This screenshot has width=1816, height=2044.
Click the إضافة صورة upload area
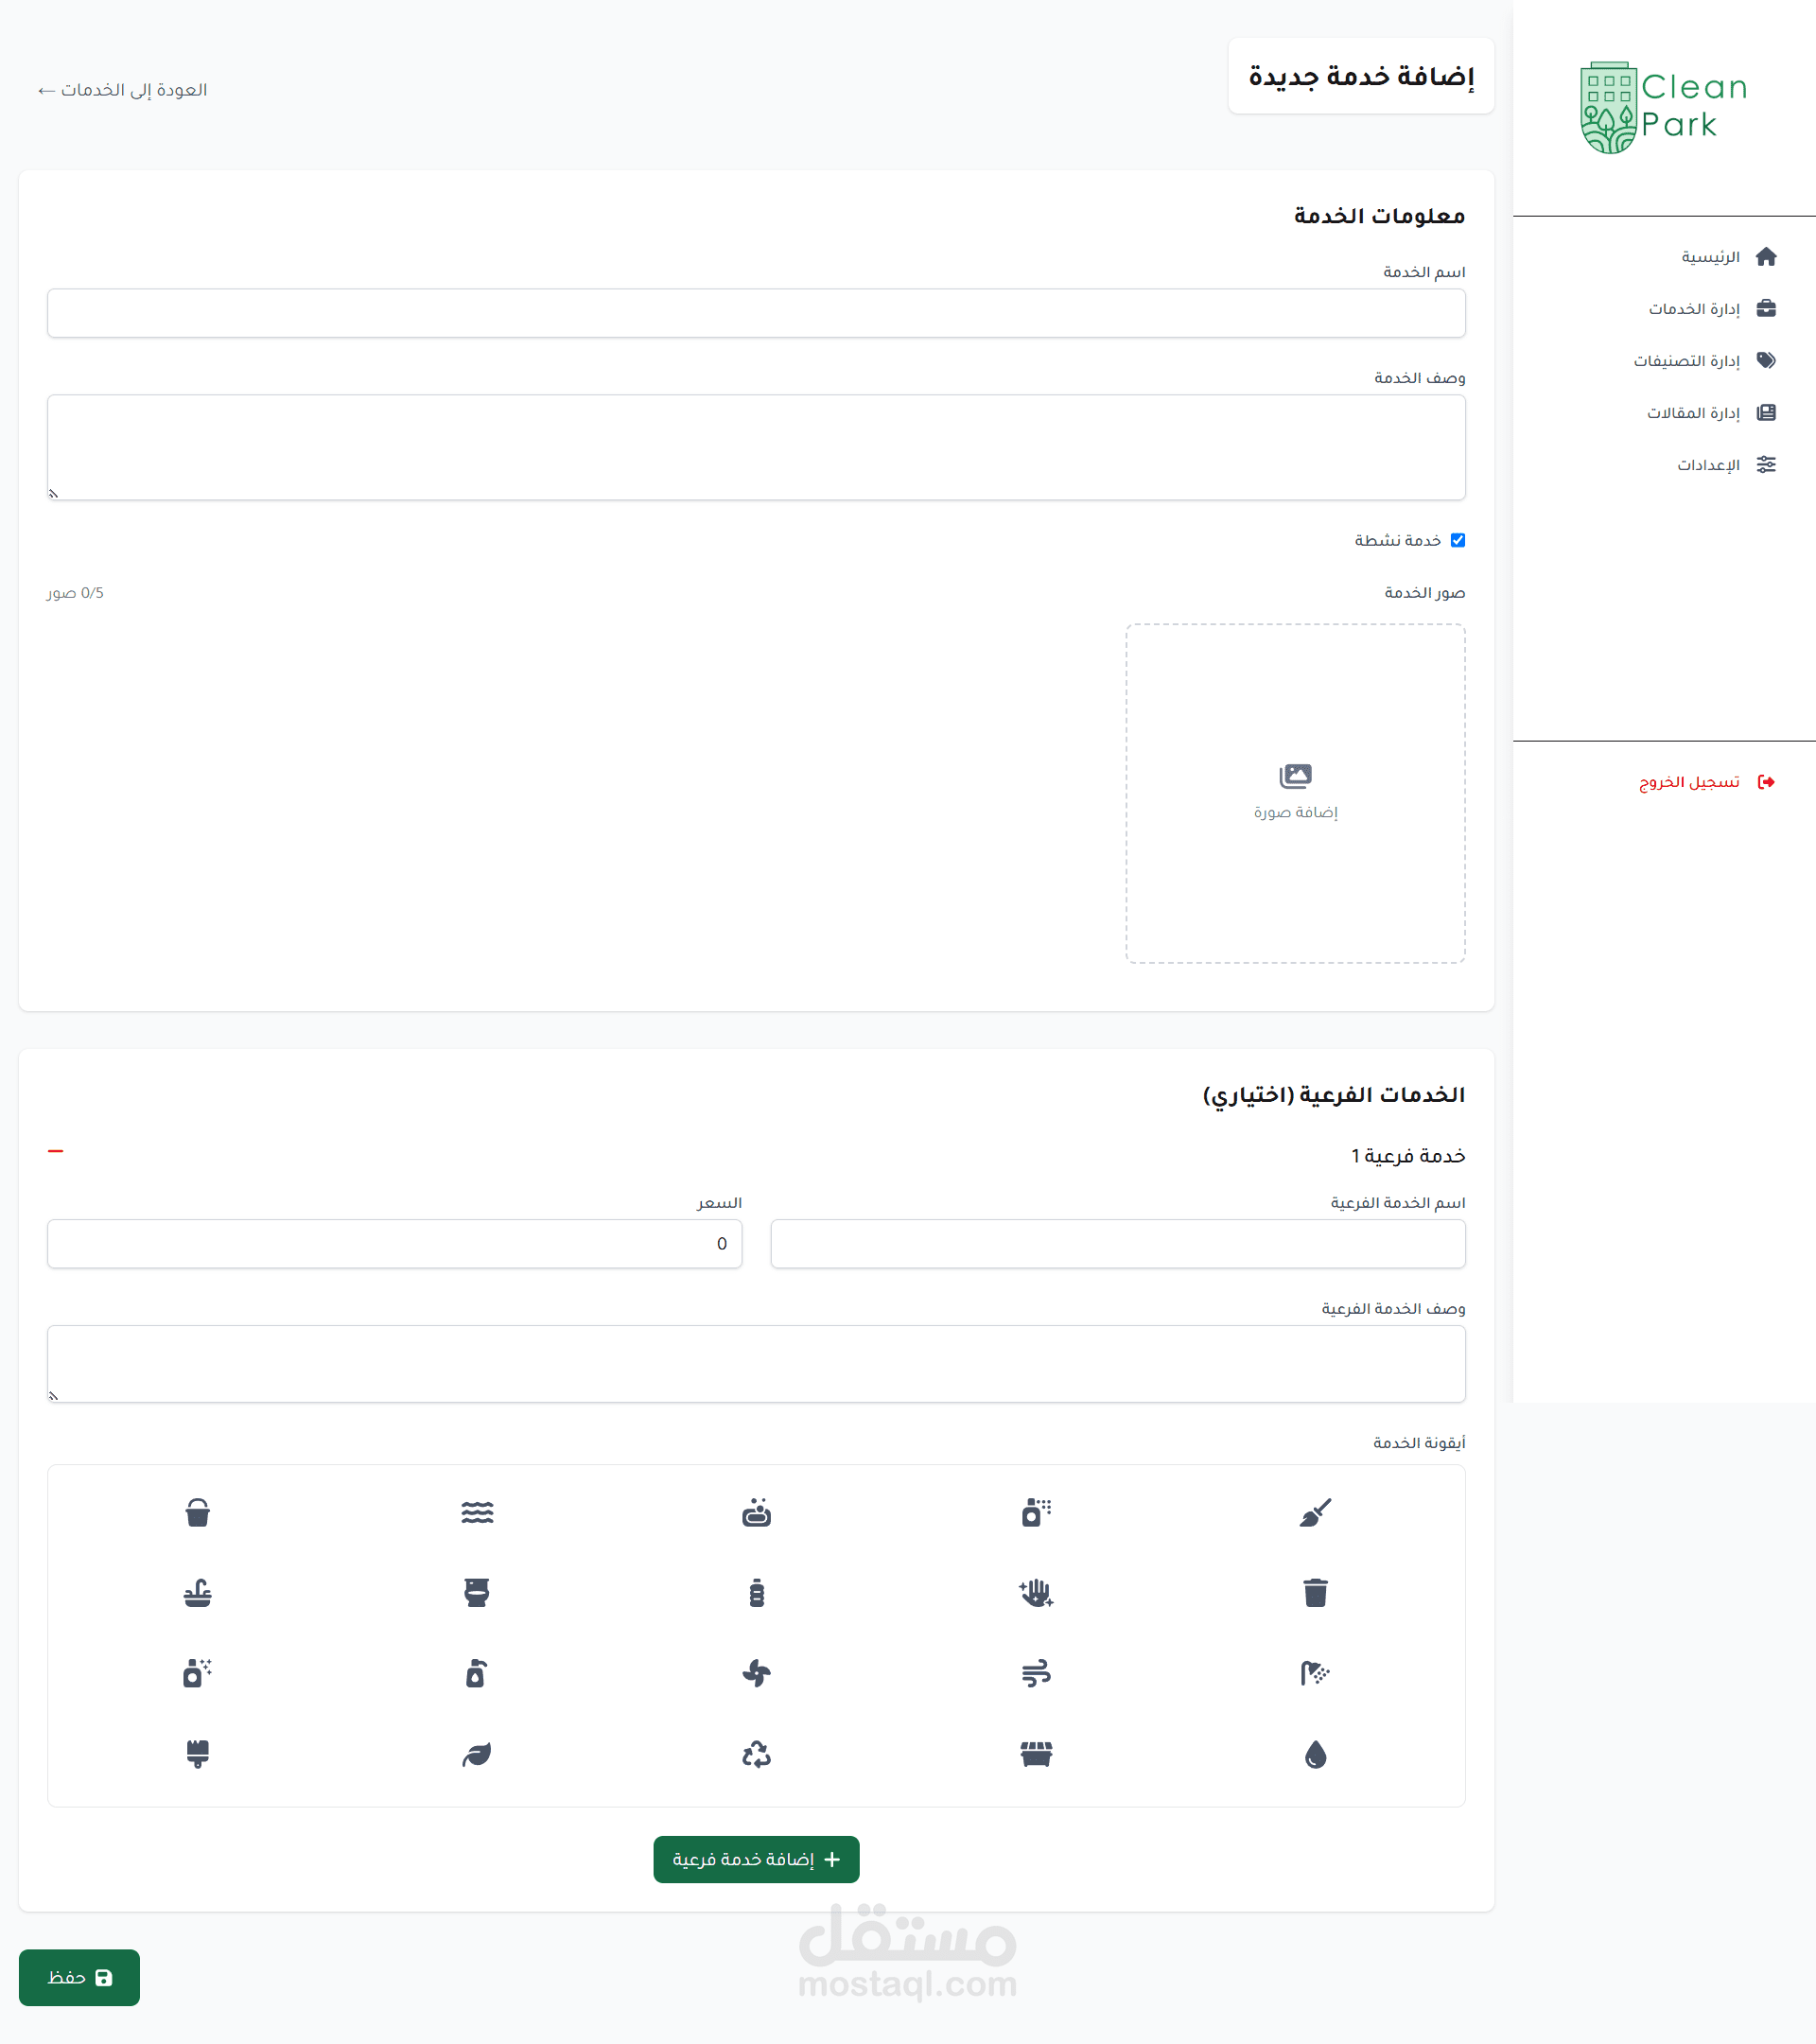[1295, 793]
